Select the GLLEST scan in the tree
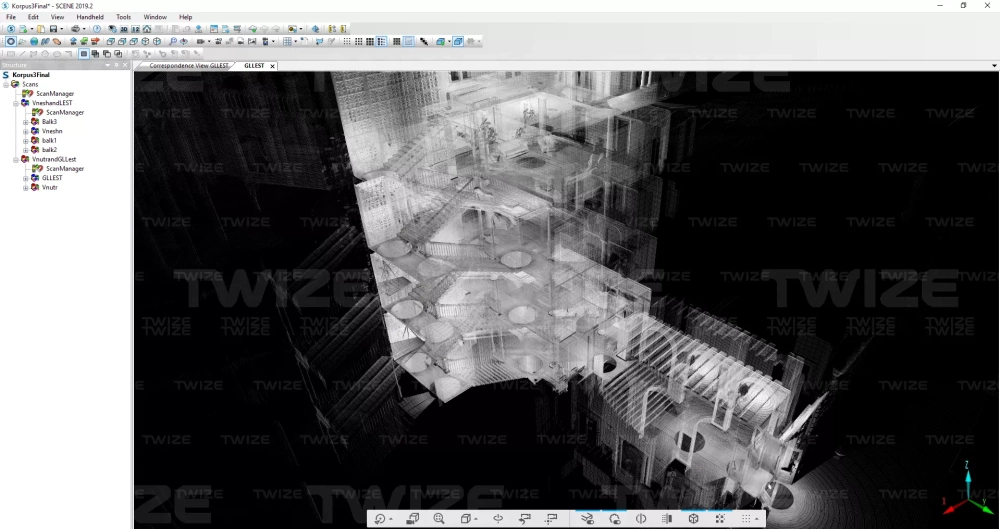The width and height of the screenshot is (1000, 529). tap(52, 178)
